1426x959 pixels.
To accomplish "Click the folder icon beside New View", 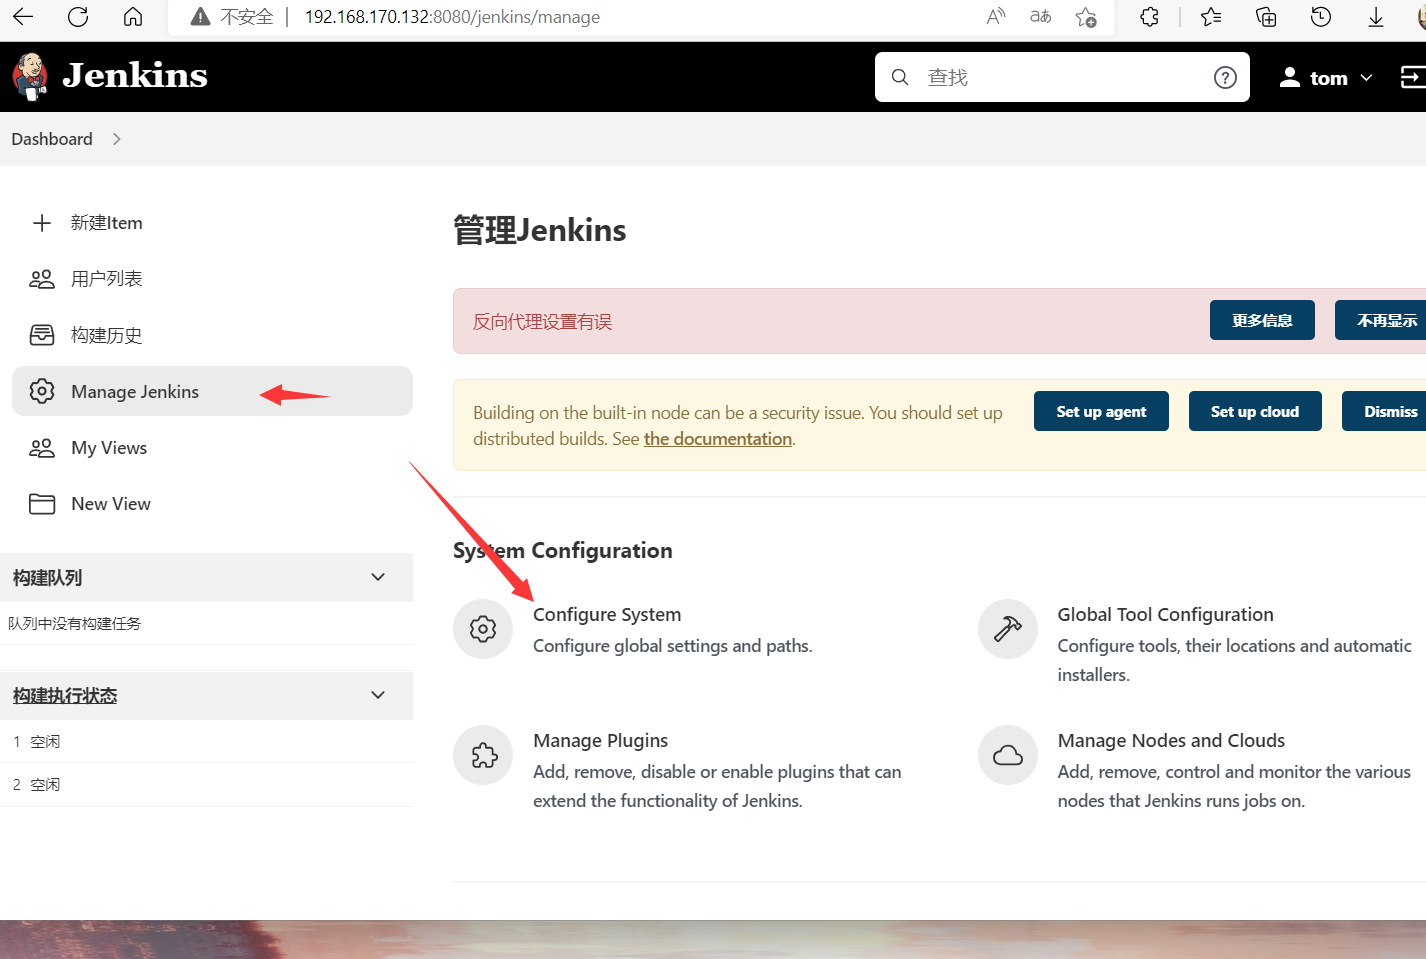I will [x=42, y=504].
